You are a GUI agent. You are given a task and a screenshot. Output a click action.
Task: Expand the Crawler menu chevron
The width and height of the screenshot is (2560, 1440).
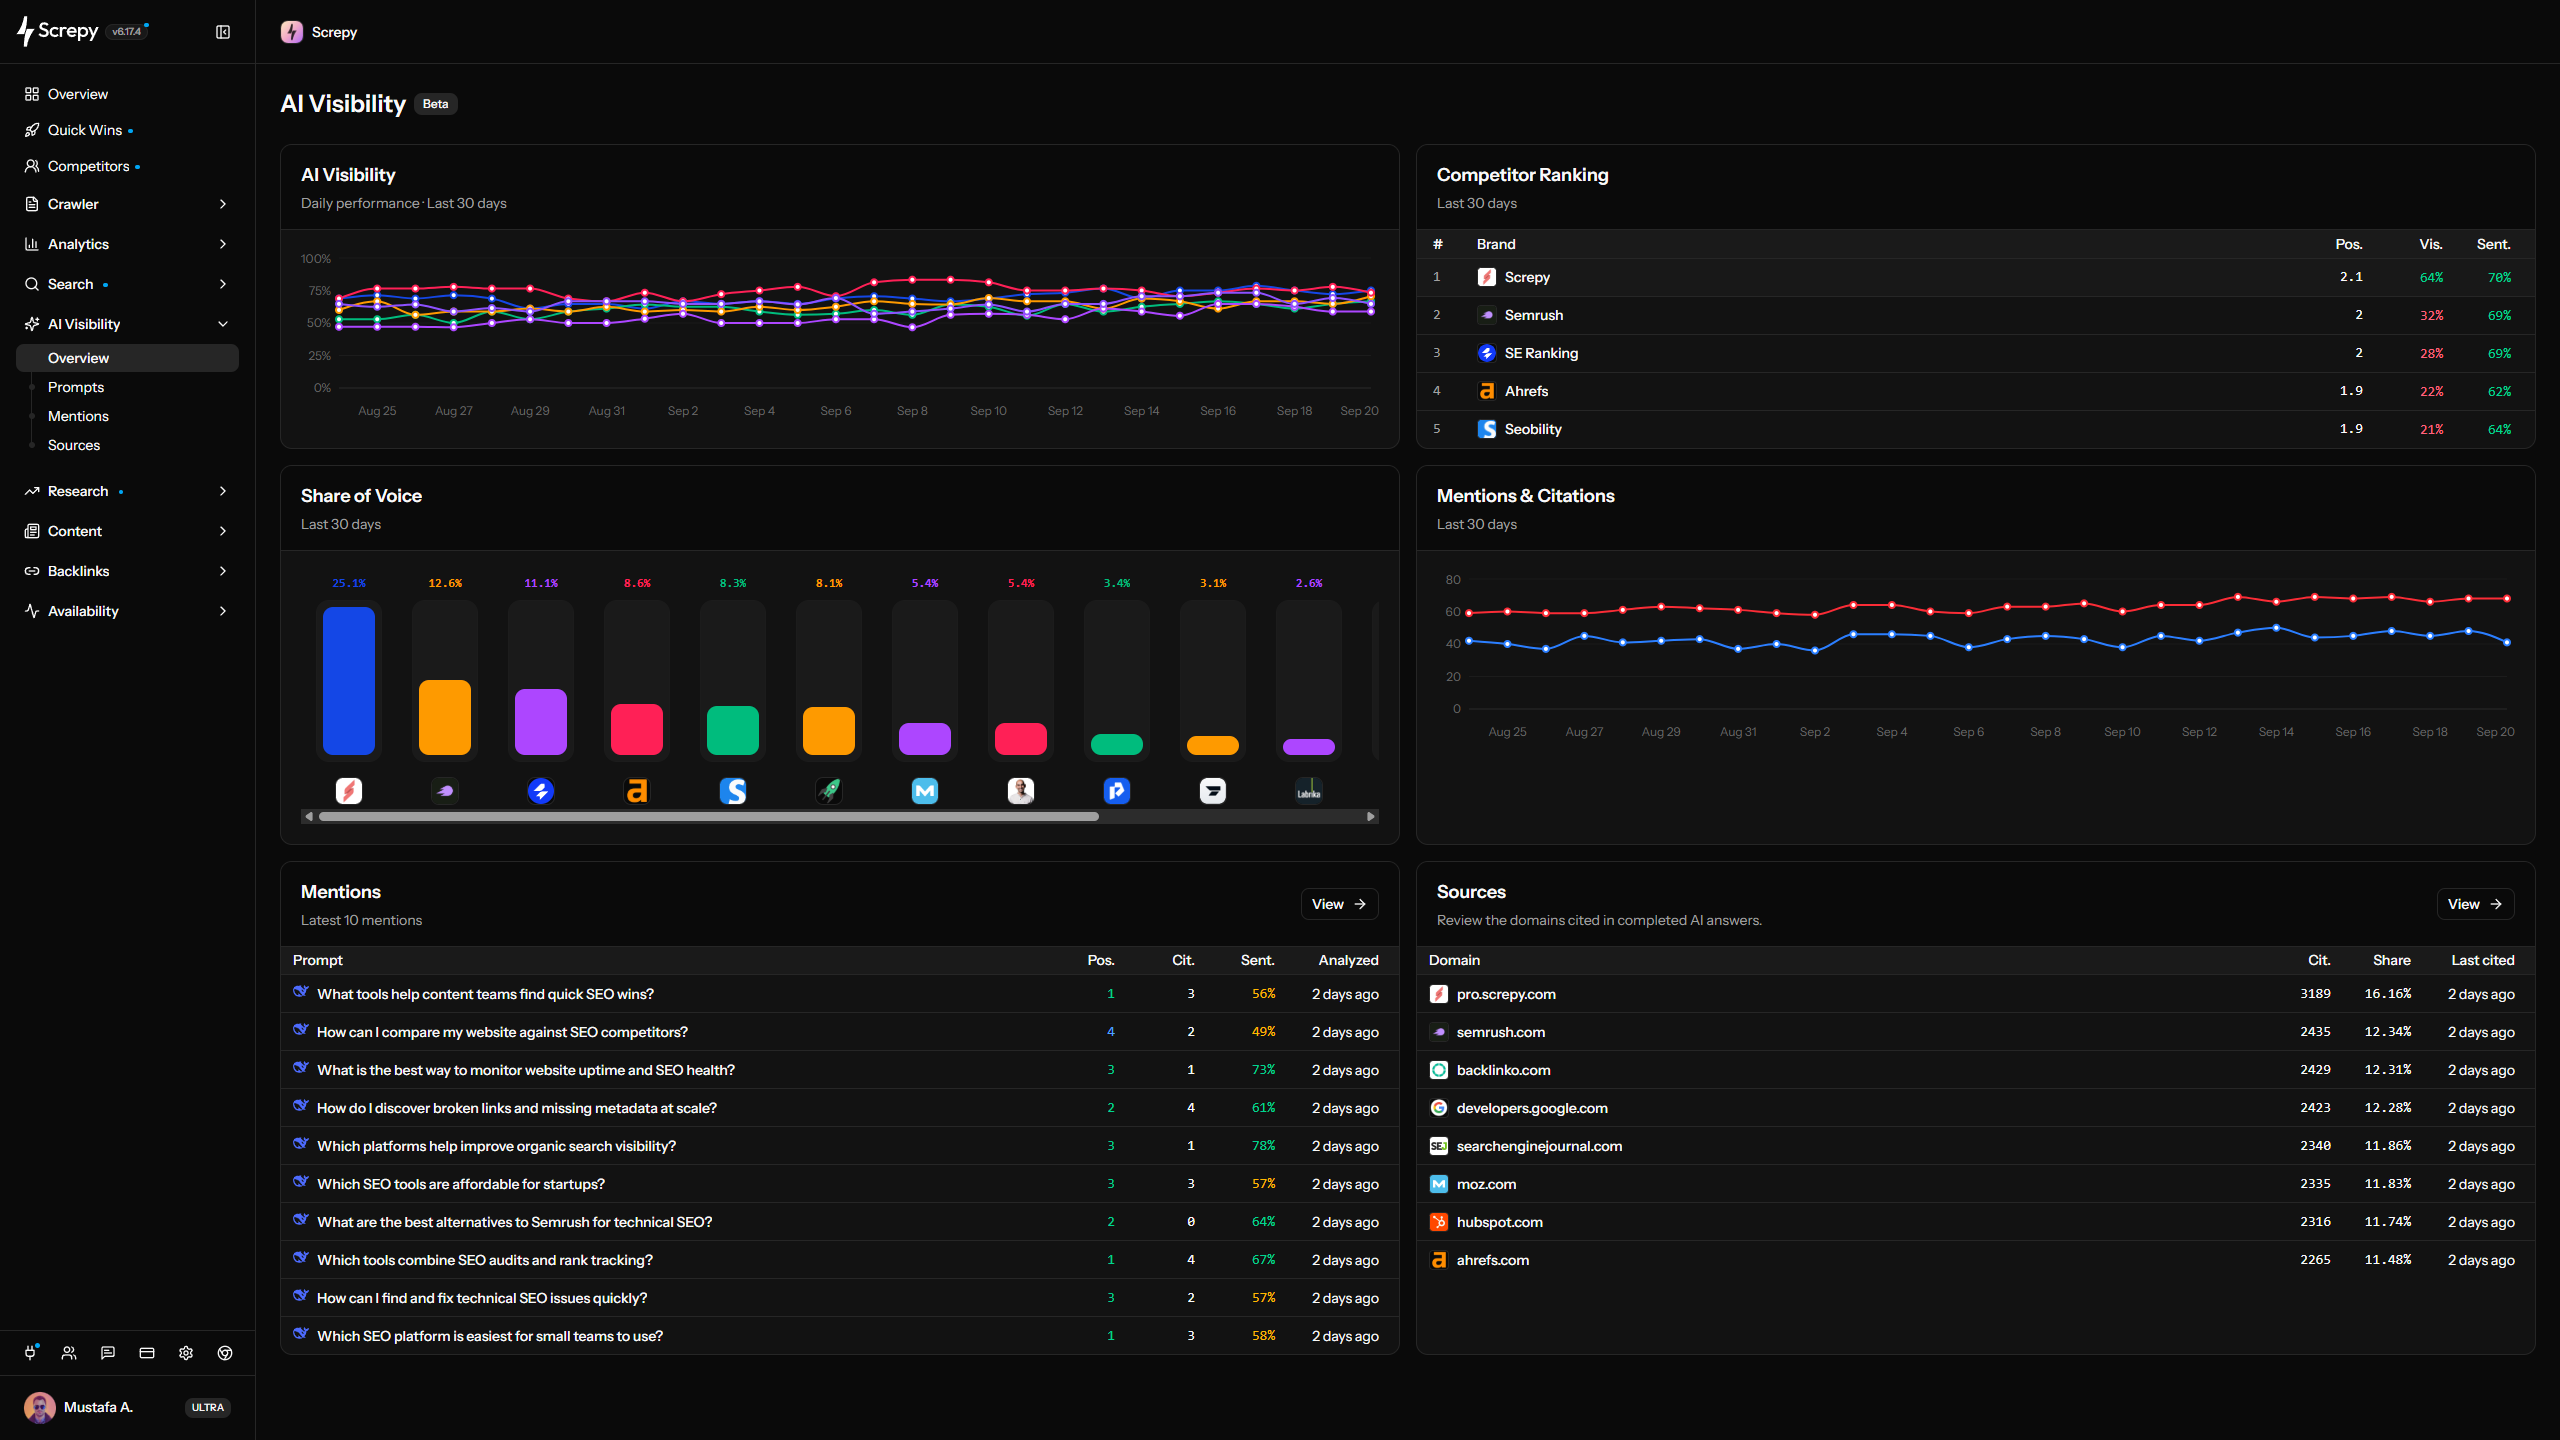click(x=223, y=204)
